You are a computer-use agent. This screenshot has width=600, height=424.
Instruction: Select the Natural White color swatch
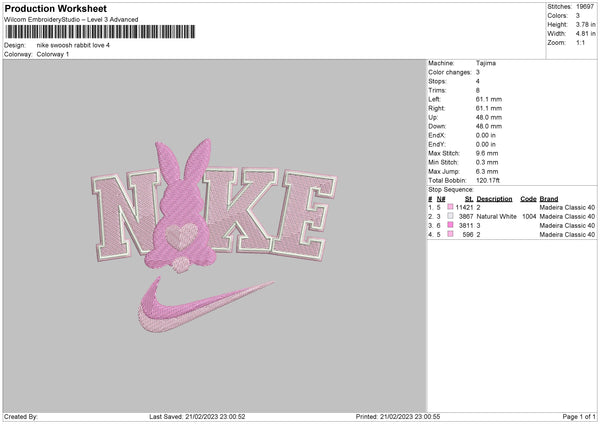(x=450, y=217)
